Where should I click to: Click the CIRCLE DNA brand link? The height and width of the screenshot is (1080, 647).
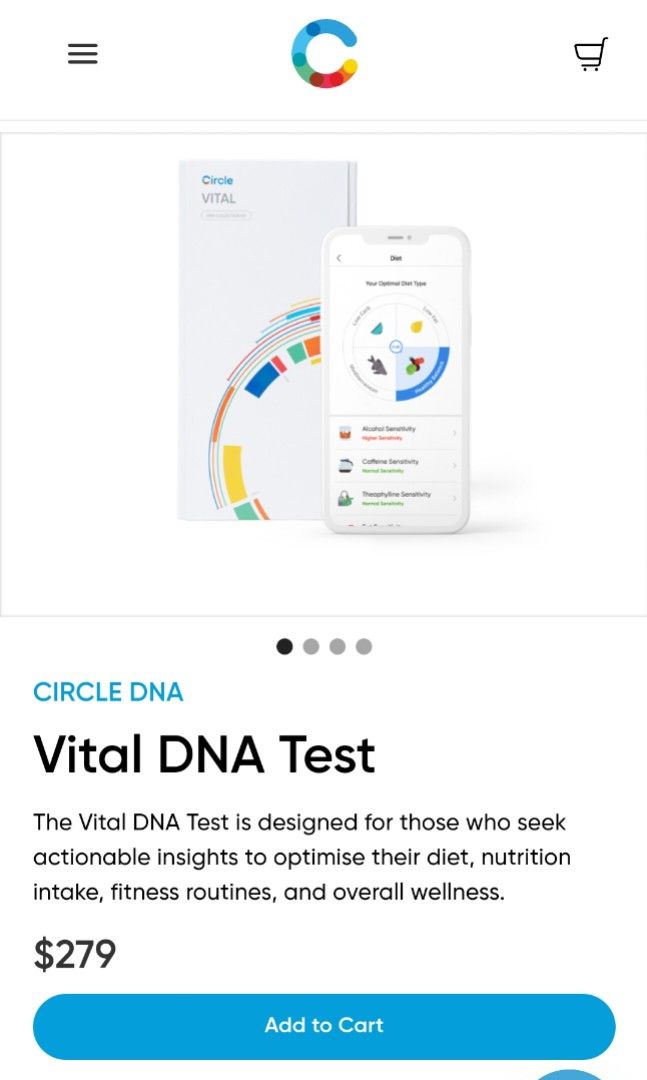pyautogui.click(x=108, y=691)
